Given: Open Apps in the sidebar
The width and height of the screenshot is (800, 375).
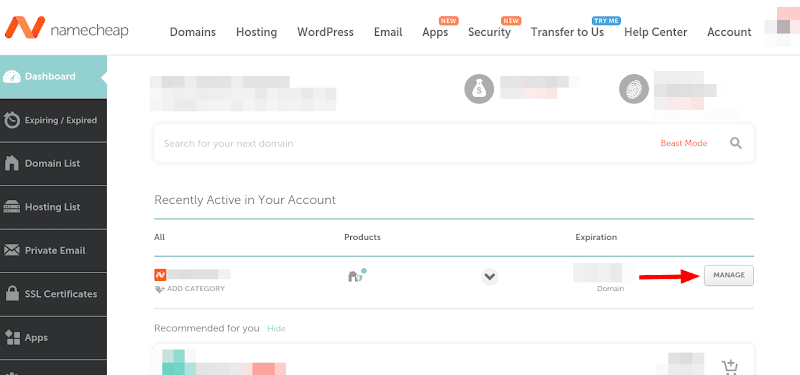Looking at the screenshot, I should click(53, 337).
